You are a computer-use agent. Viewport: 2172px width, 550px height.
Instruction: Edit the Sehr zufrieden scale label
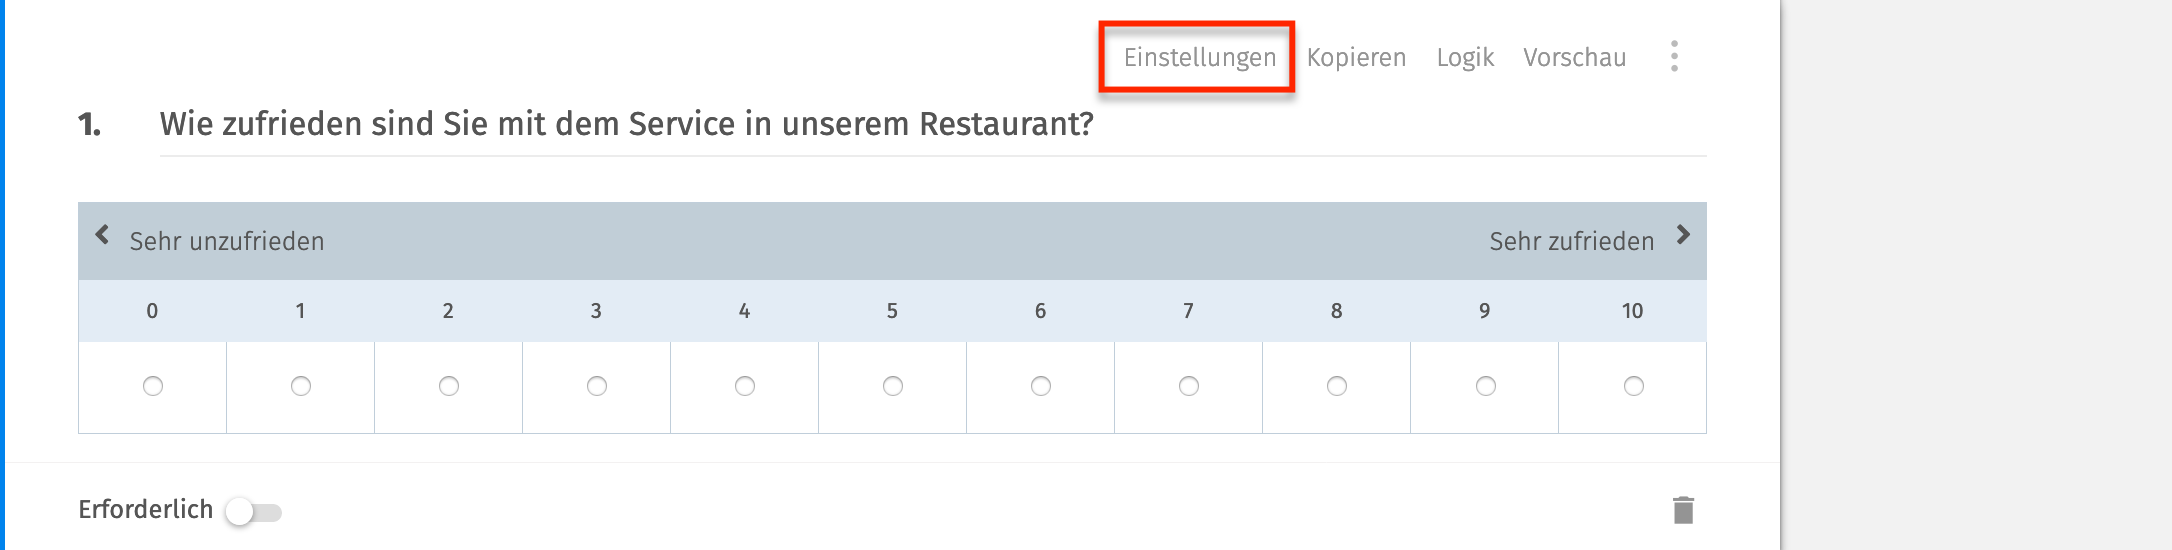click(x=1571, y=241)
